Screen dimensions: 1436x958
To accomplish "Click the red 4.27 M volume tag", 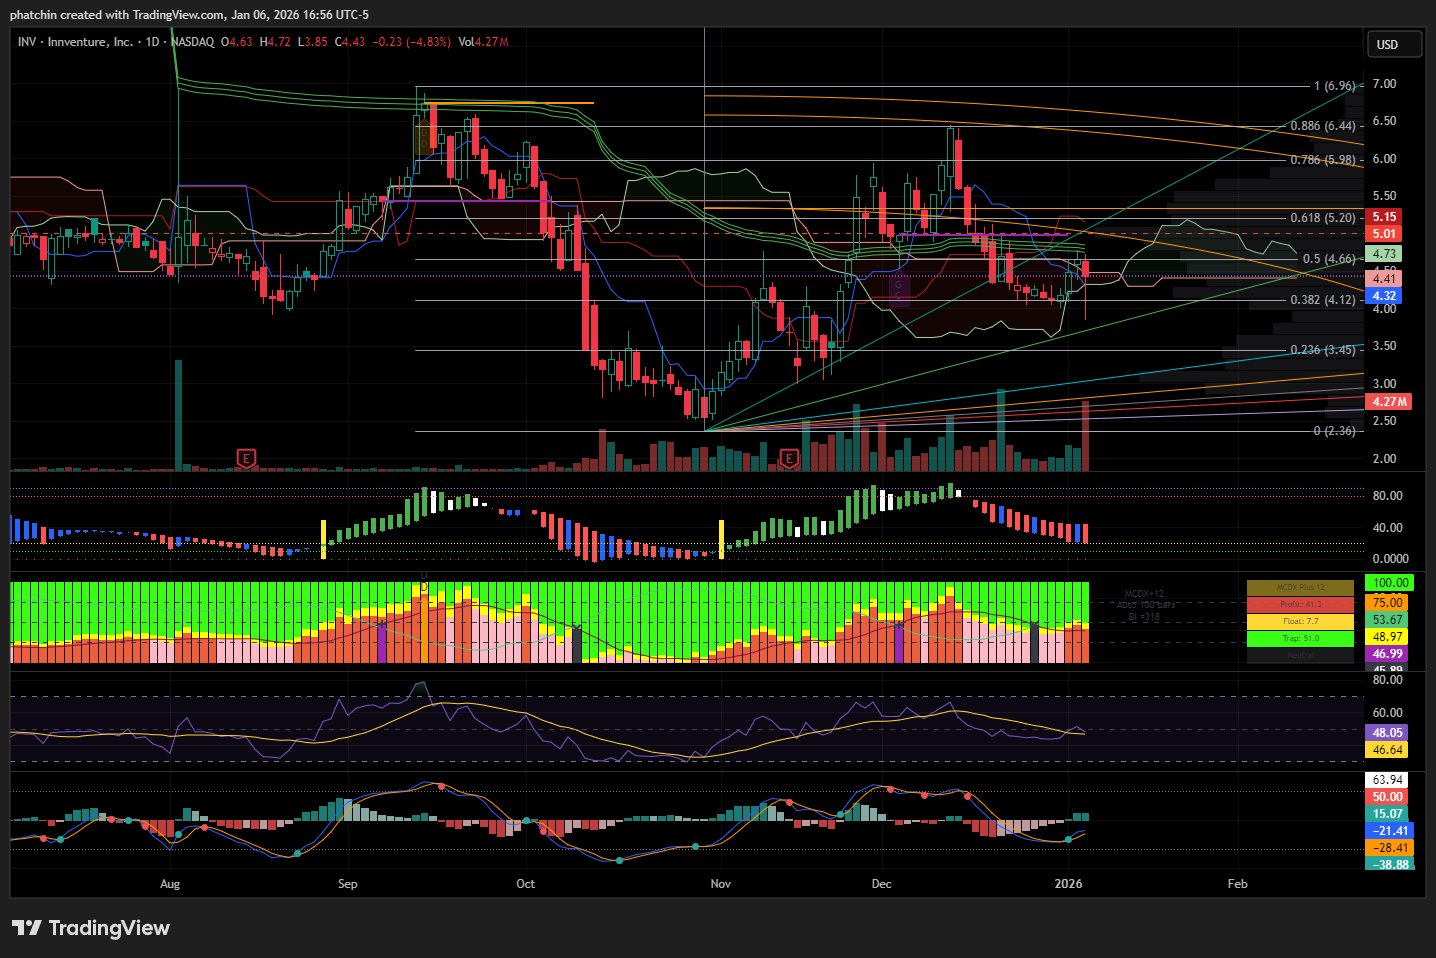I will (1389, 402).
